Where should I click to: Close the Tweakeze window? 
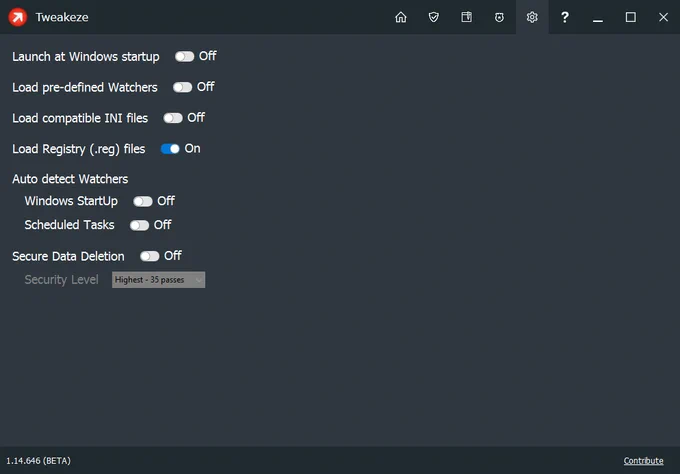coord(664,17)
